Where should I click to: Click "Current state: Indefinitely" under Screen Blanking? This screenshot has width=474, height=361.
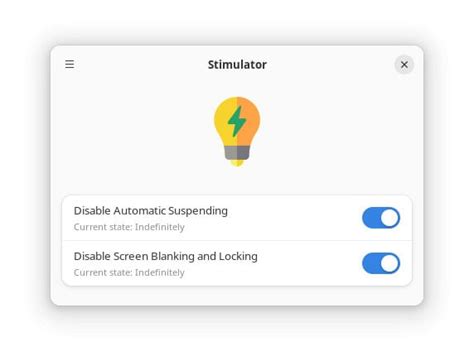tap(129, 273)
